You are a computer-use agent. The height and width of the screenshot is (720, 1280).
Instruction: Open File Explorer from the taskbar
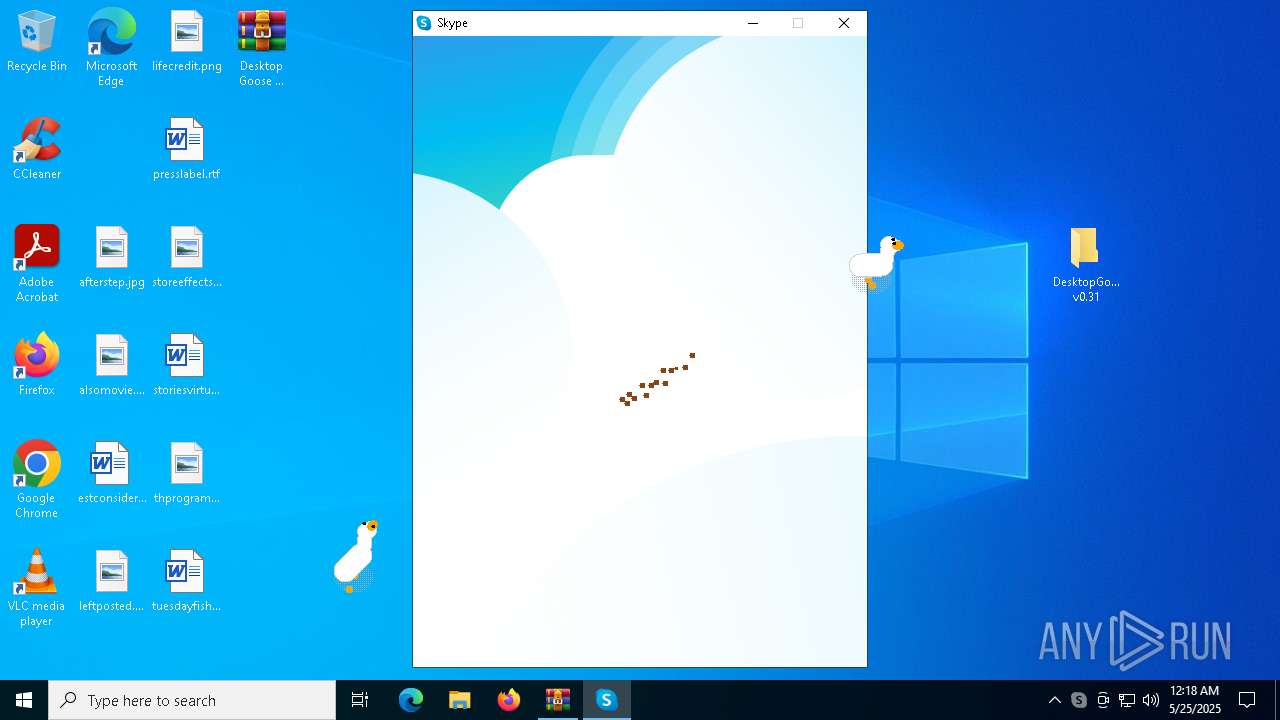coord(460,700)
